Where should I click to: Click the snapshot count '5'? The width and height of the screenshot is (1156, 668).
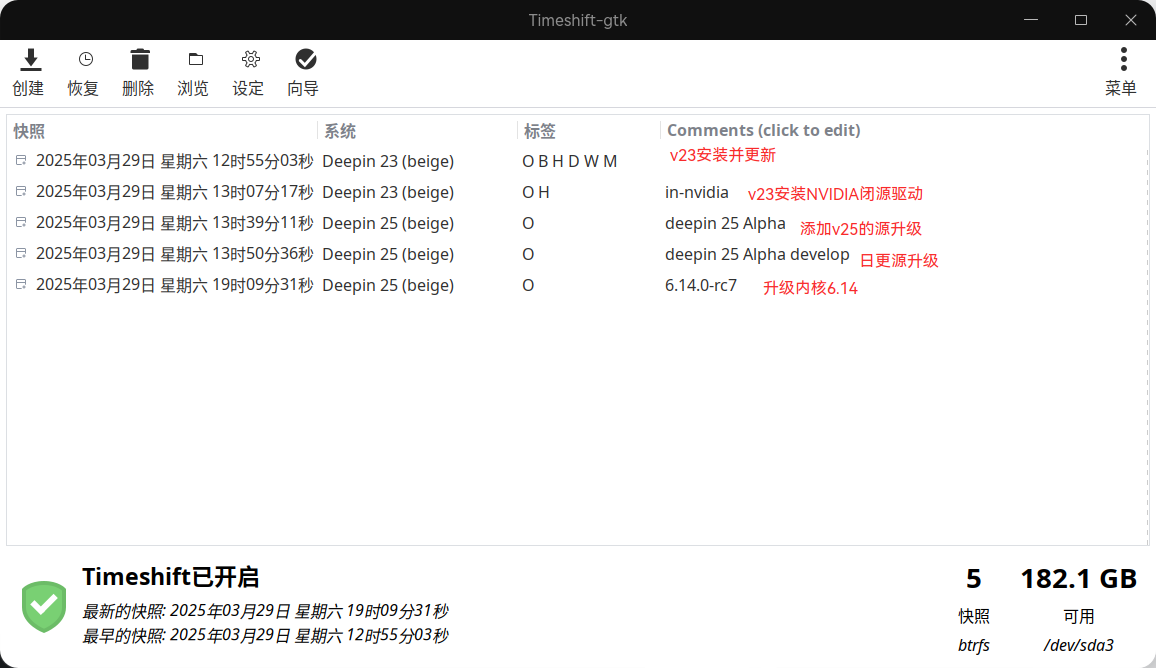click(974, 579)
